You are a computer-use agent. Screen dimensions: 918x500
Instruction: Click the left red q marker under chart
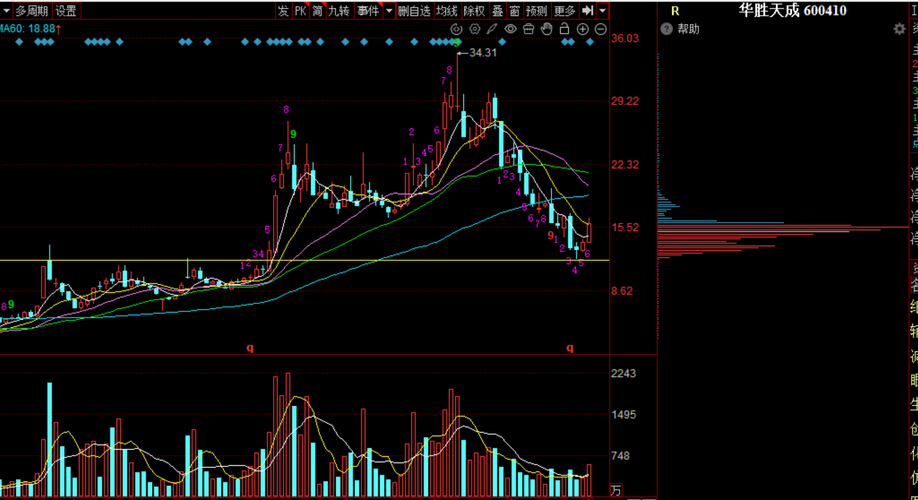pyautogui.click(x=250, y=348)
